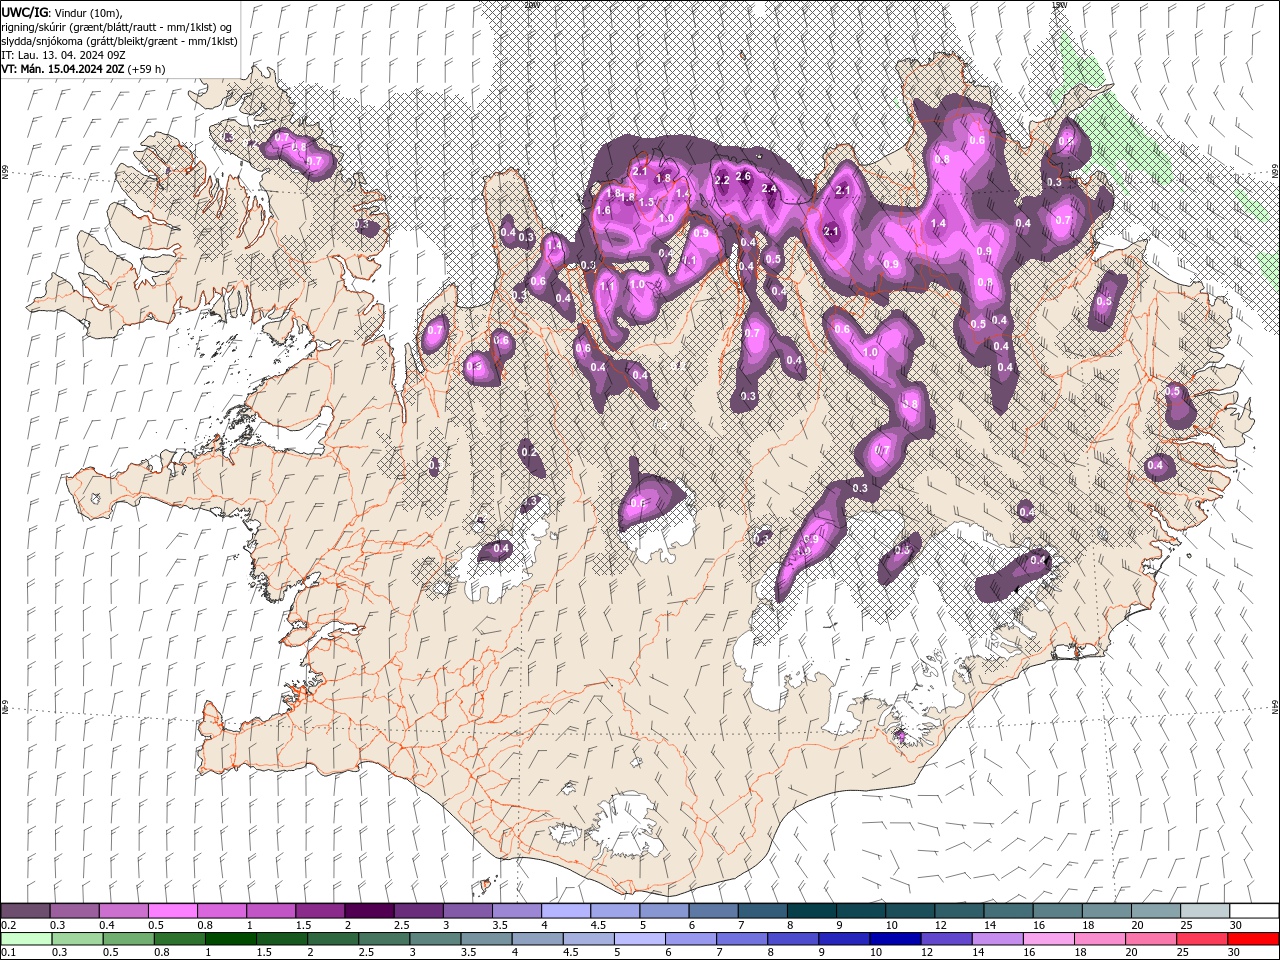Pick the deep blue lower swatch between 10 and 12
The width and height of the screenshot is (1280, 960).
pyautogui.click(x=894, y=938)
